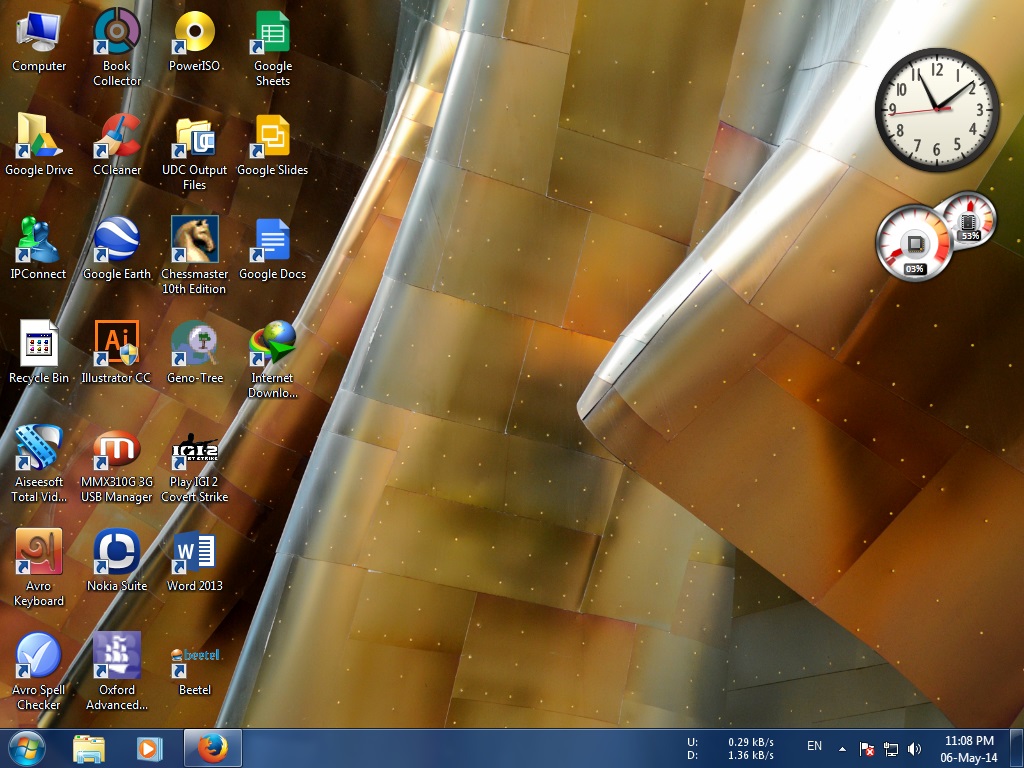Select the CCleaner desktop icon

(x=117, y=144)
